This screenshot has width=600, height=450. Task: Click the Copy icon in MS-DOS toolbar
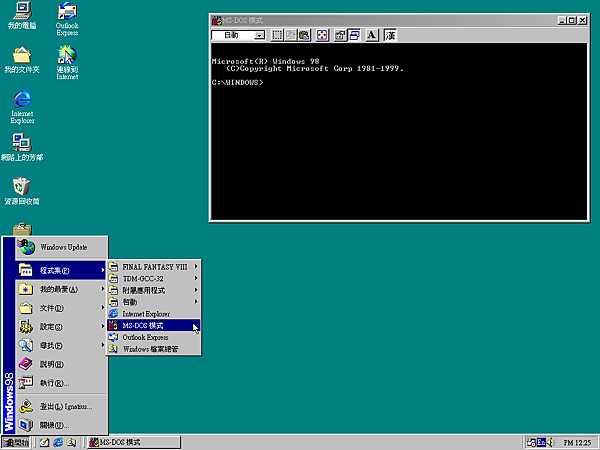(291, 36)
